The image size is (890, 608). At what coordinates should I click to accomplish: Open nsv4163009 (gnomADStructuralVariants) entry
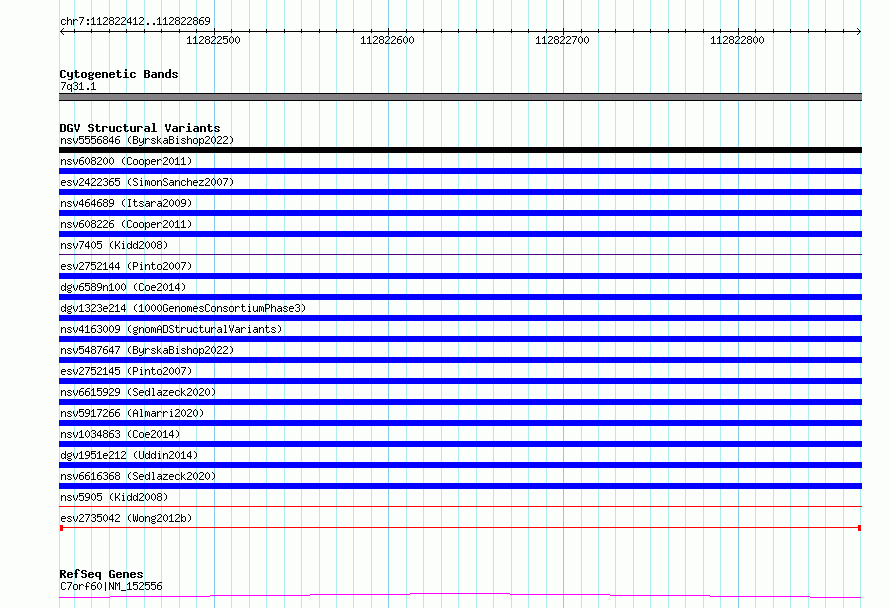point(171,329)
